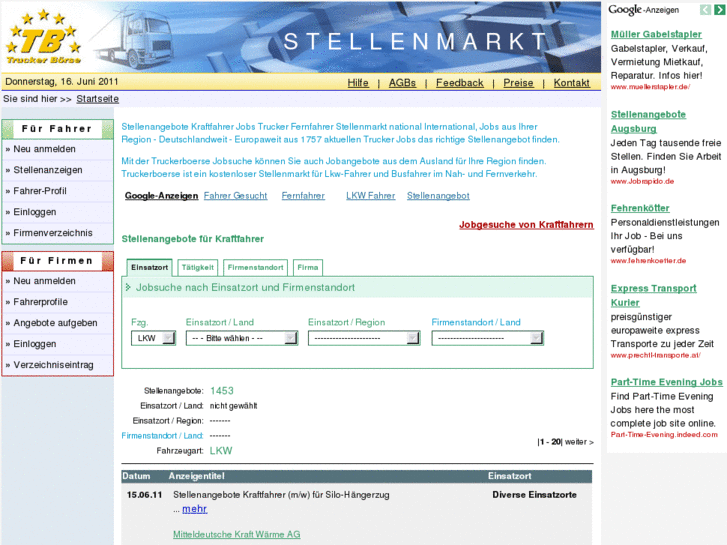Go to next Google ads arrow
727x545 pixels.
click(x=719, y=10)
